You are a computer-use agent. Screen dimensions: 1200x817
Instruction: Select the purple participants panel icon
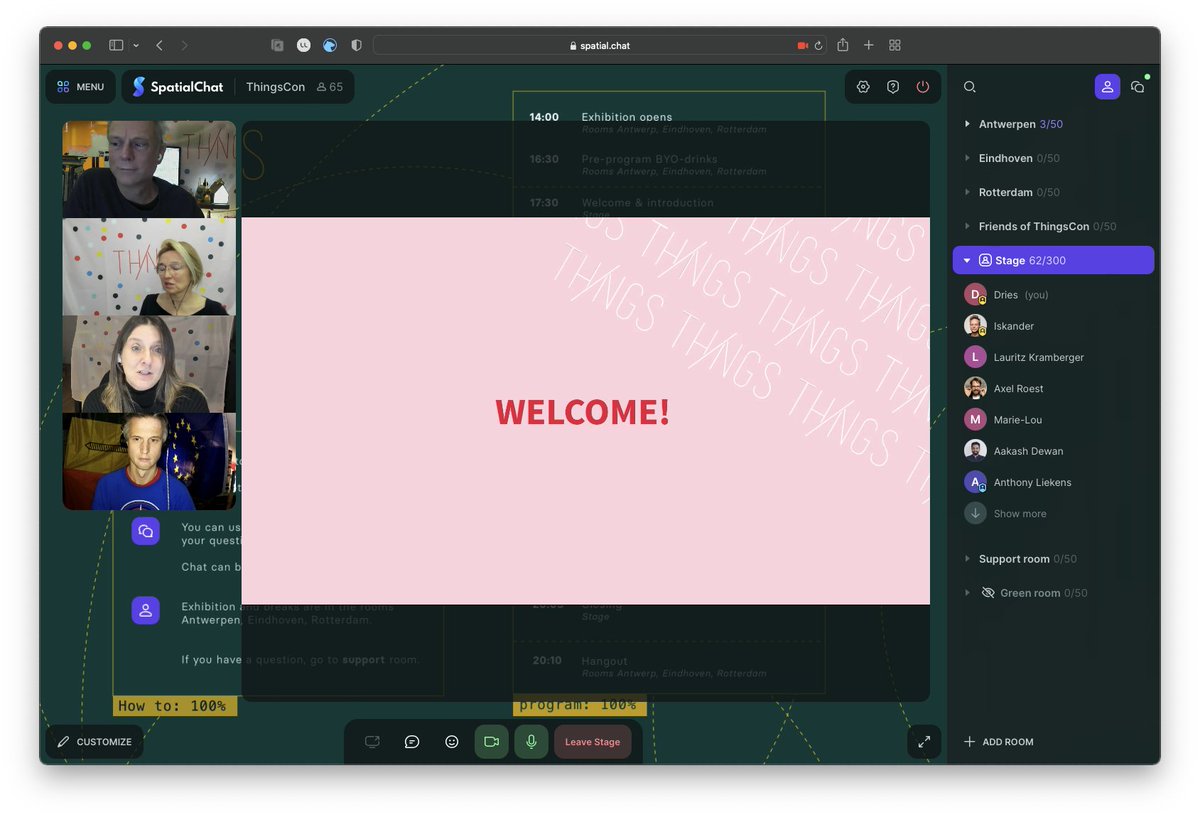click(1107, 87)
